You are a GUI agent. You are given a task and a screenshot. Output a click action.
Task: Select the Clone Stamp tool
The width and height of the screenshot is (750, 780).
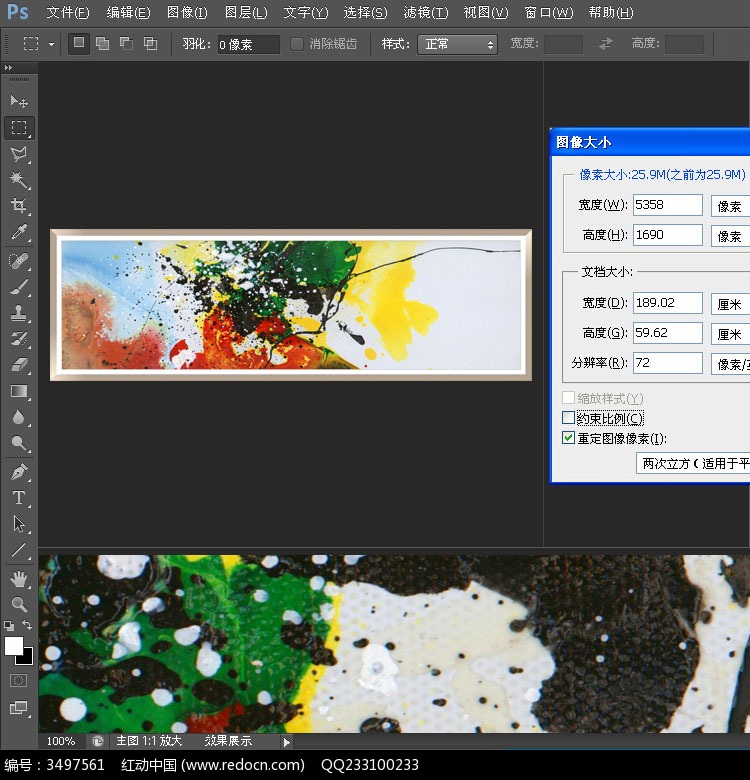19,313
